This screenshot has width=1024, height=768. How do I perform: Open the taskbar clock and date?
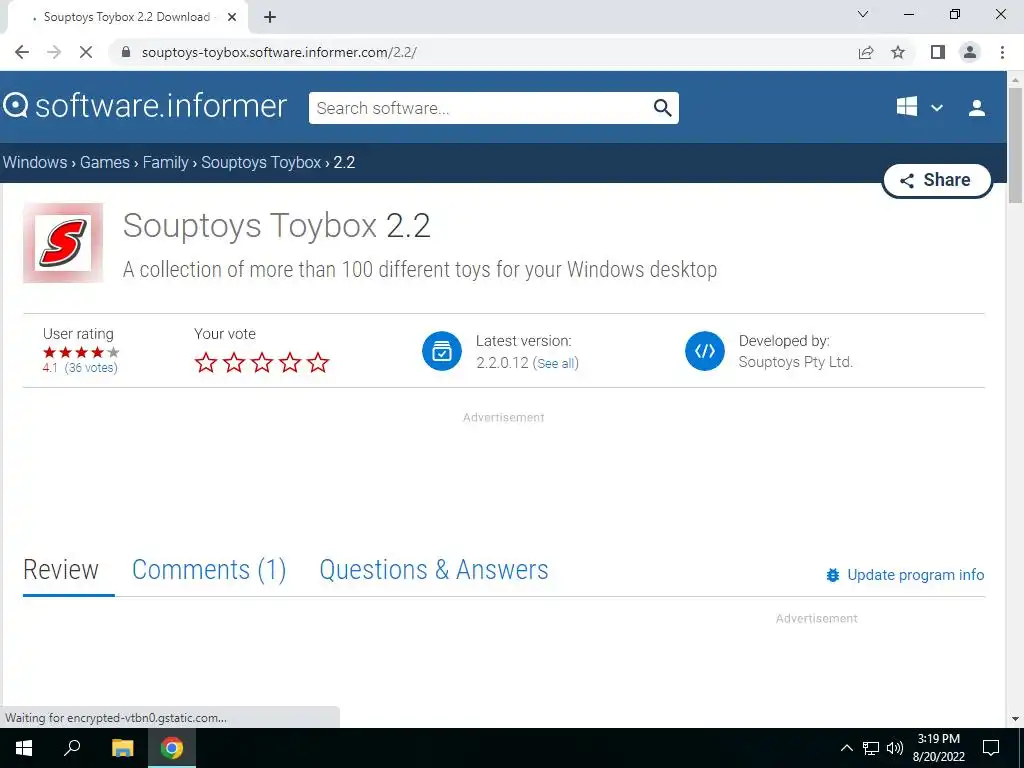pos(938,748)
